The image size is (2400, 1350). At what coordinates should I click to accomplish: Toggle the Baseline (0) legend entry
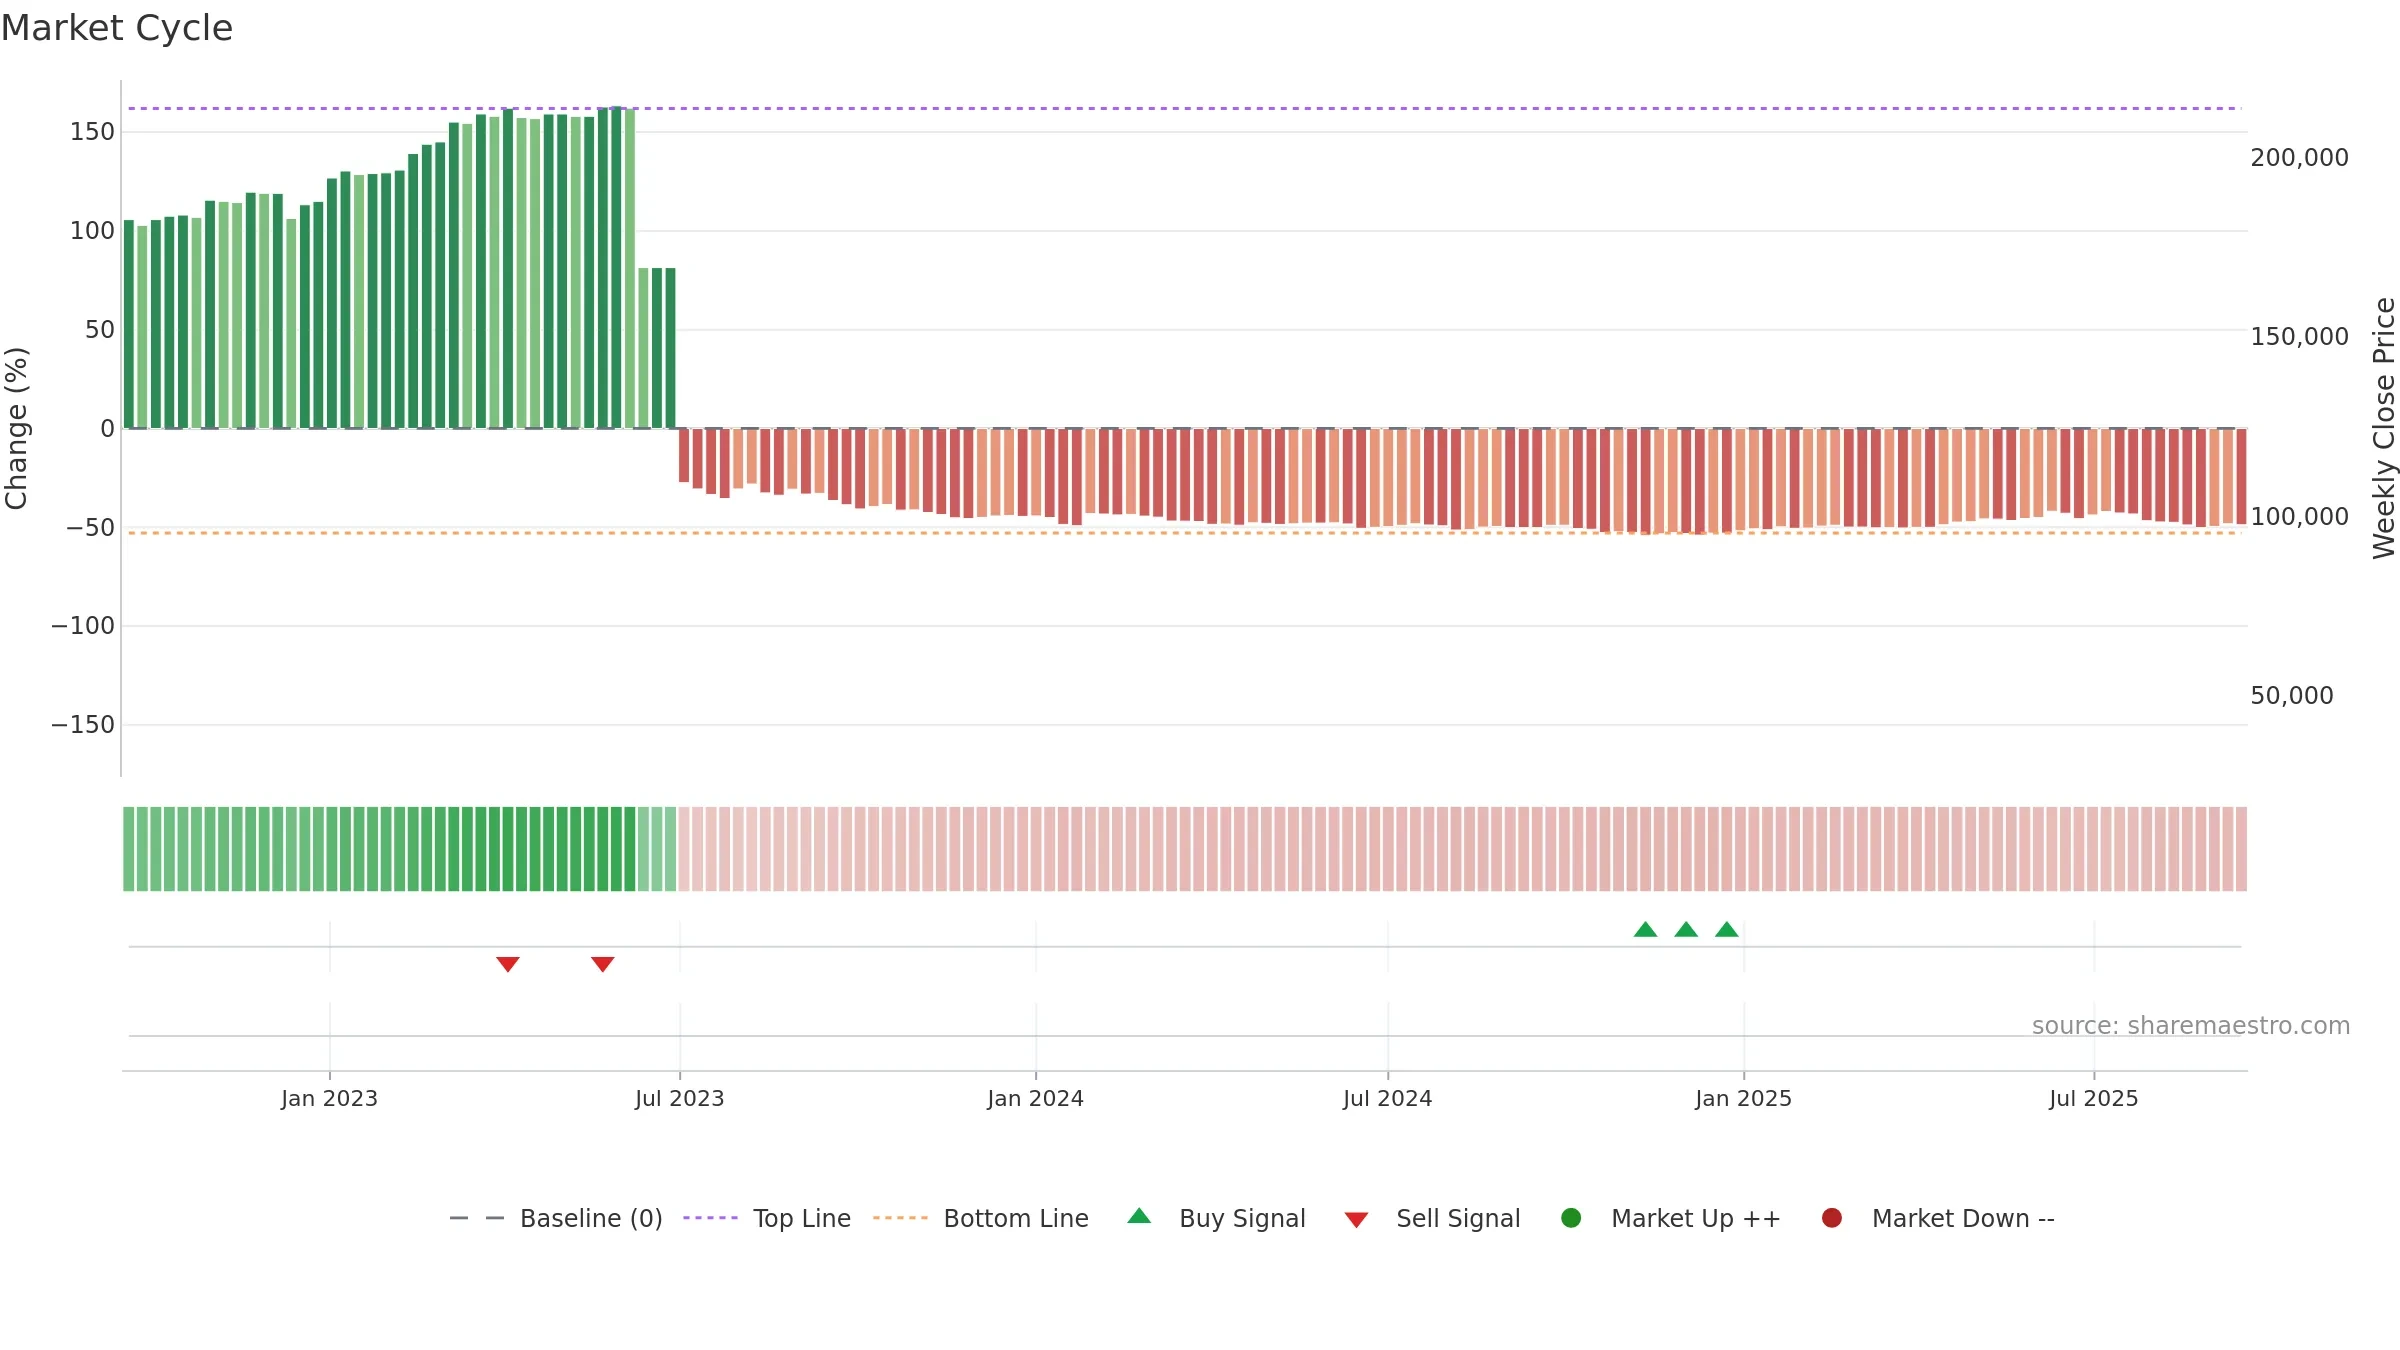click(x=591, y=1219)
